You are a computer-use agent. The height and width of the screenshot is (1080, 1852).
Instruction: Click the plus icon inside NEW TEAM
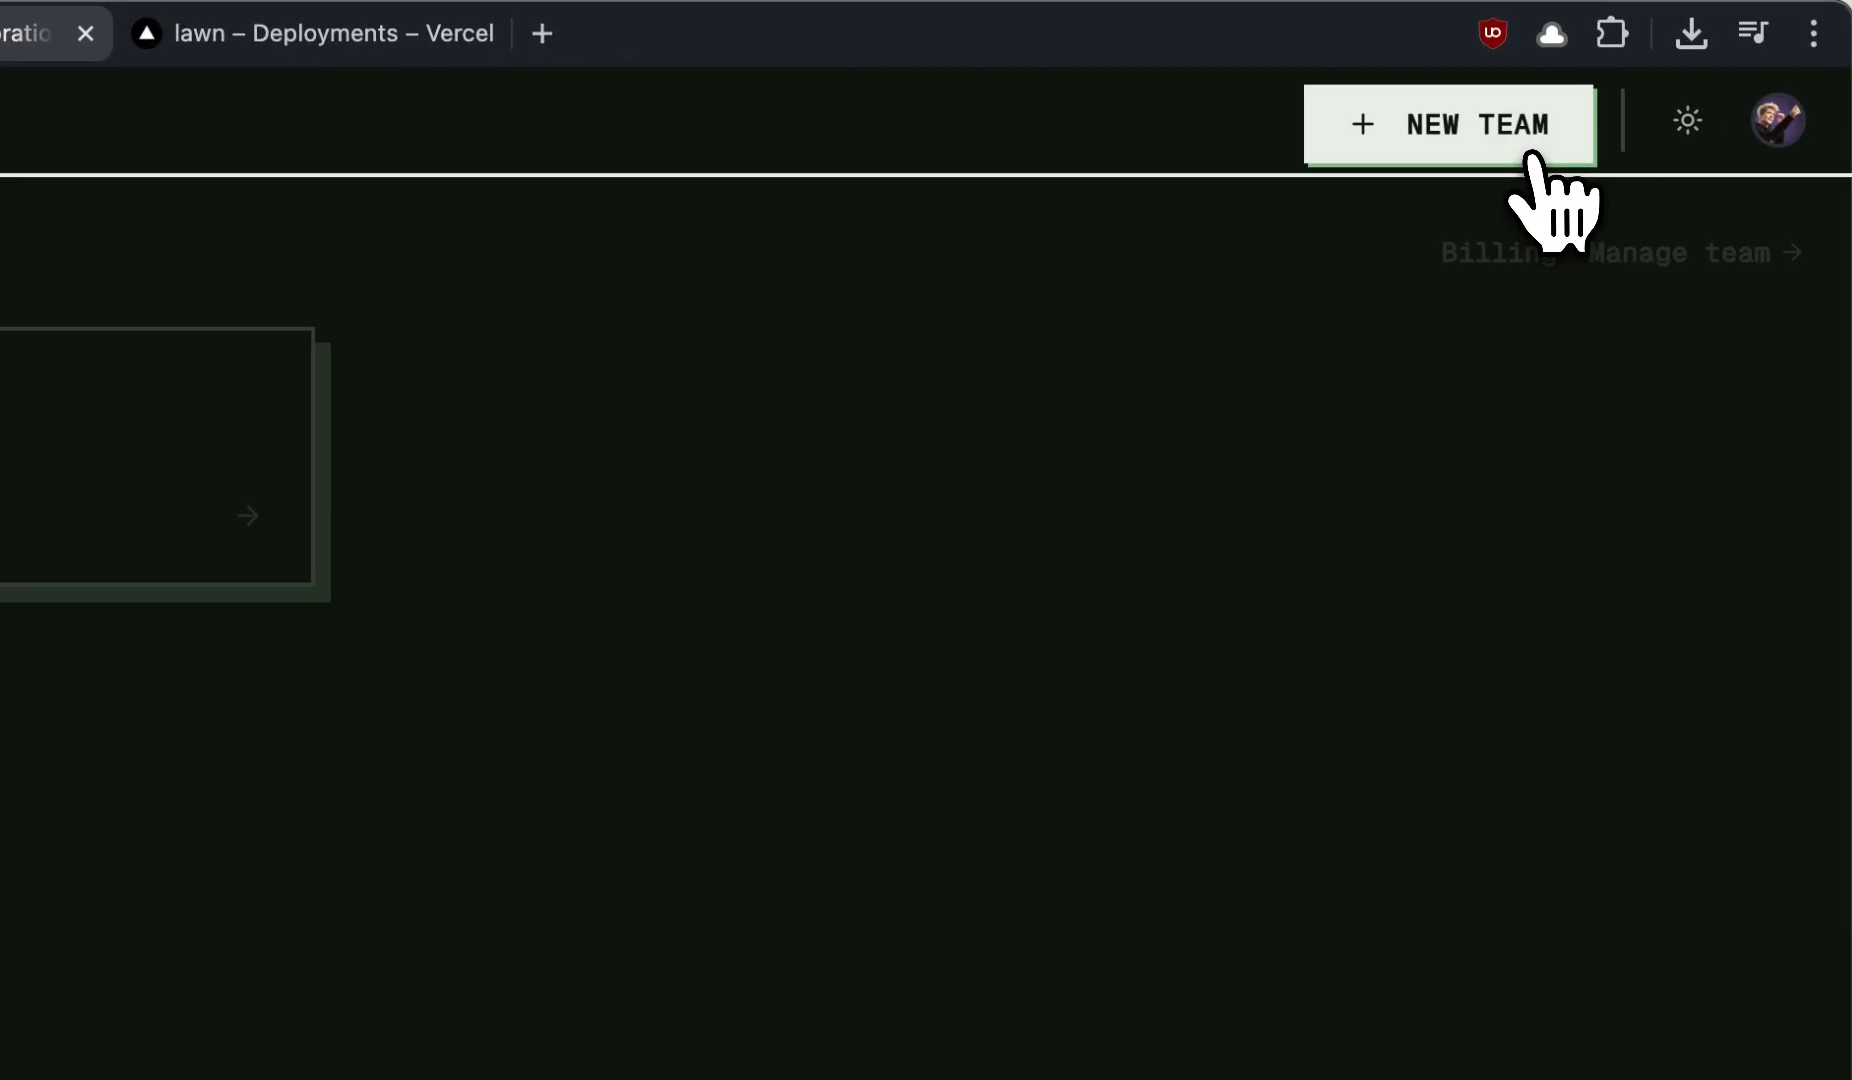[x=1364, y=124]
